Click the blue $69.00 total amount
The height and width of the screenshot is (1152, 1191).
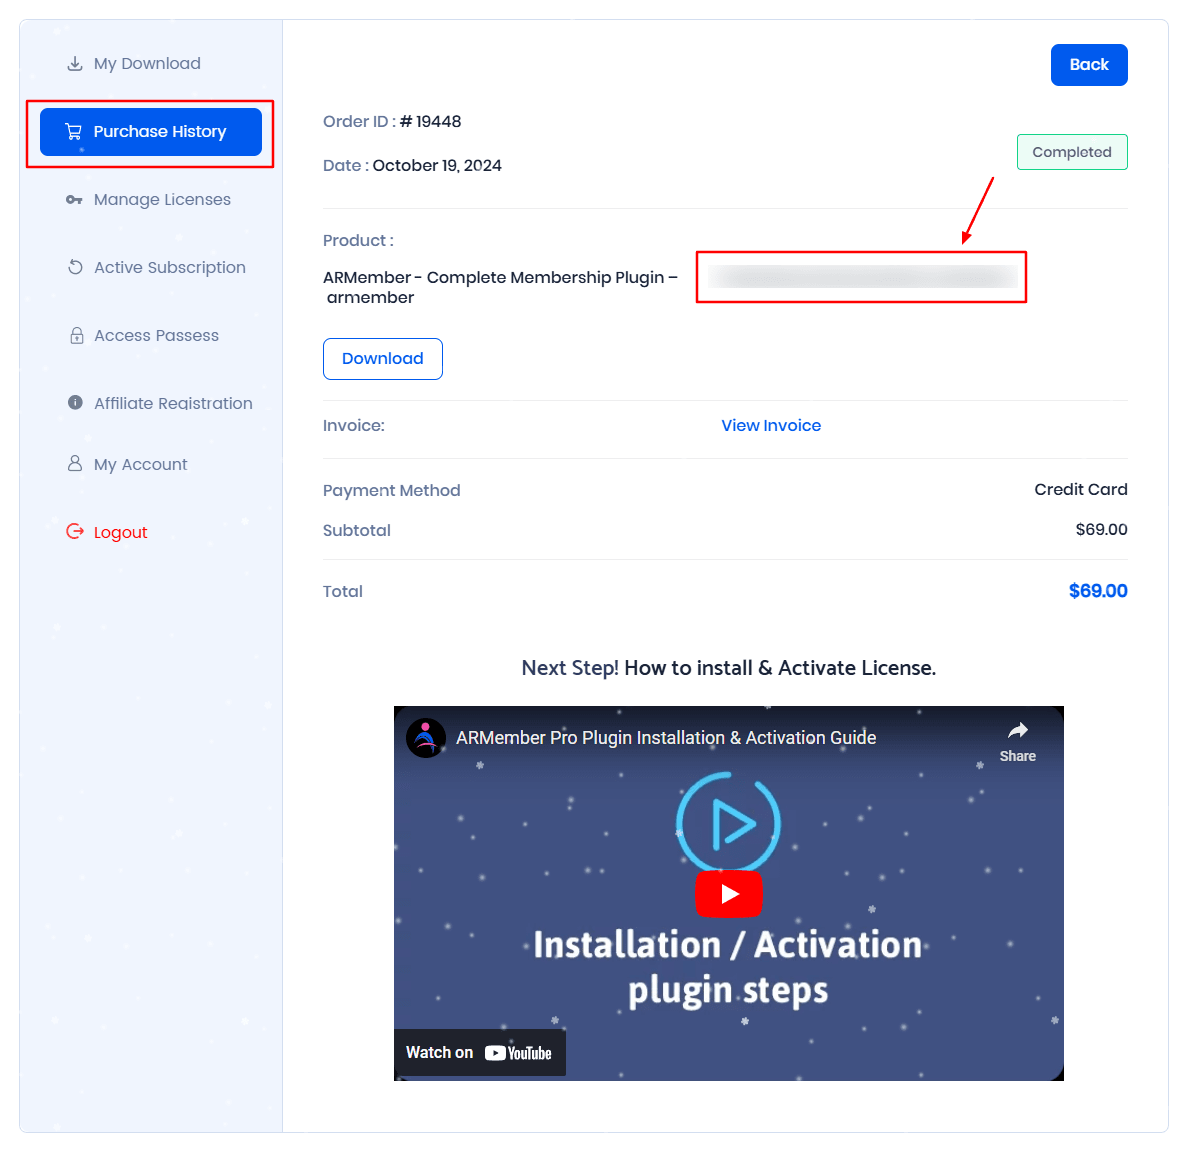[x=1098, y=591]
